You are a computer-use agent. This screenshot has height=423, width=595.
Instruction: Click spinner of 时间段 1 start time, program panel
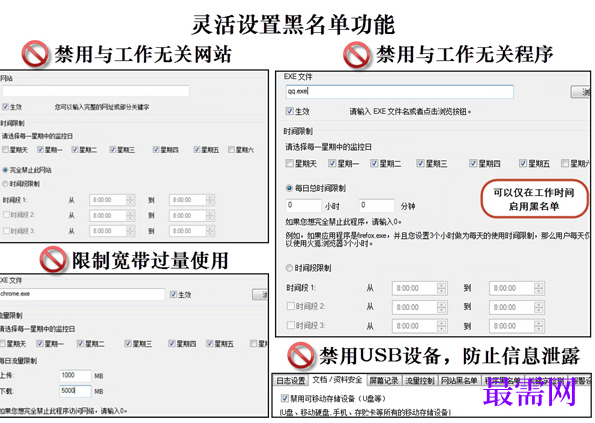(x=441, y=288)
